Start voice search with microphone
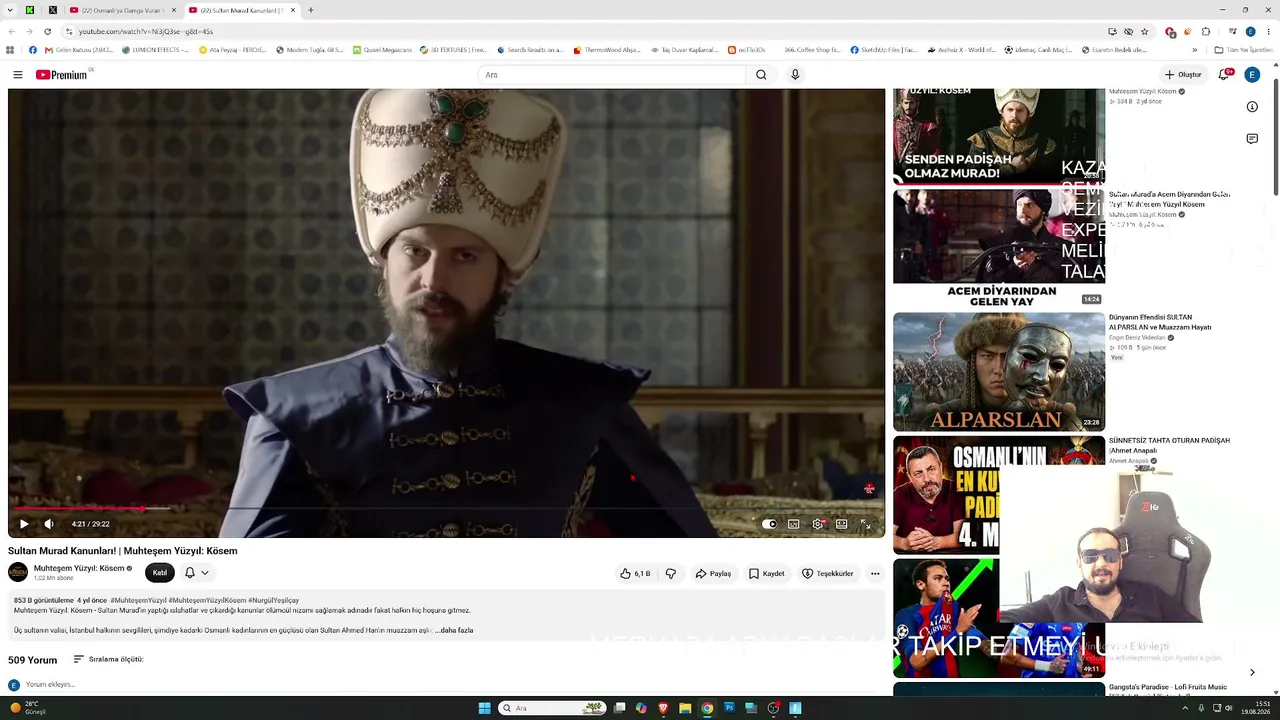Viewport: 1280px width, 720px height. pos(795,75)
